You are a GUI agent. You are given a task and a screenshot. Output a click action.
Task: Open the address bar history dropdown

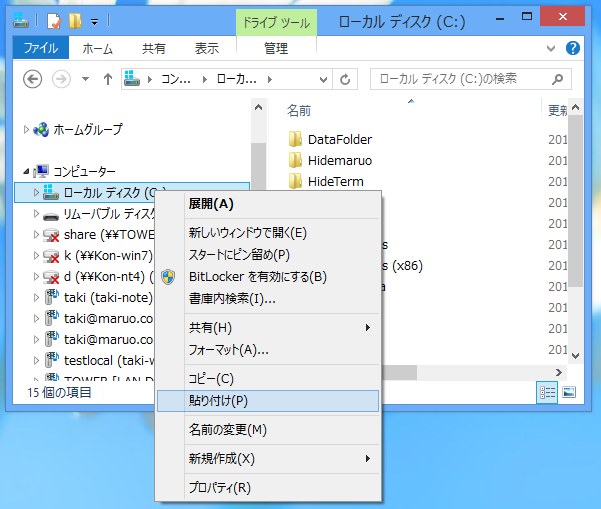click(323, 79)
